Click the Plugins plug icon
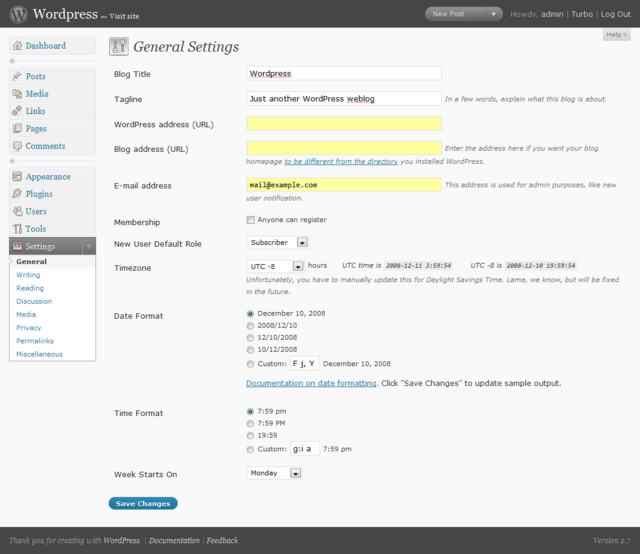Image resolution: width=640 pixels, height=554 pixels. (17, 194)
